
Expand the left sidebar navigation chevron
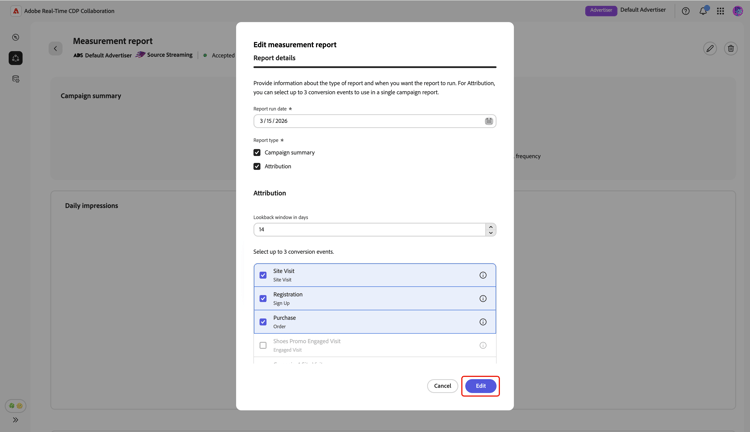click(x=15, y=420)
